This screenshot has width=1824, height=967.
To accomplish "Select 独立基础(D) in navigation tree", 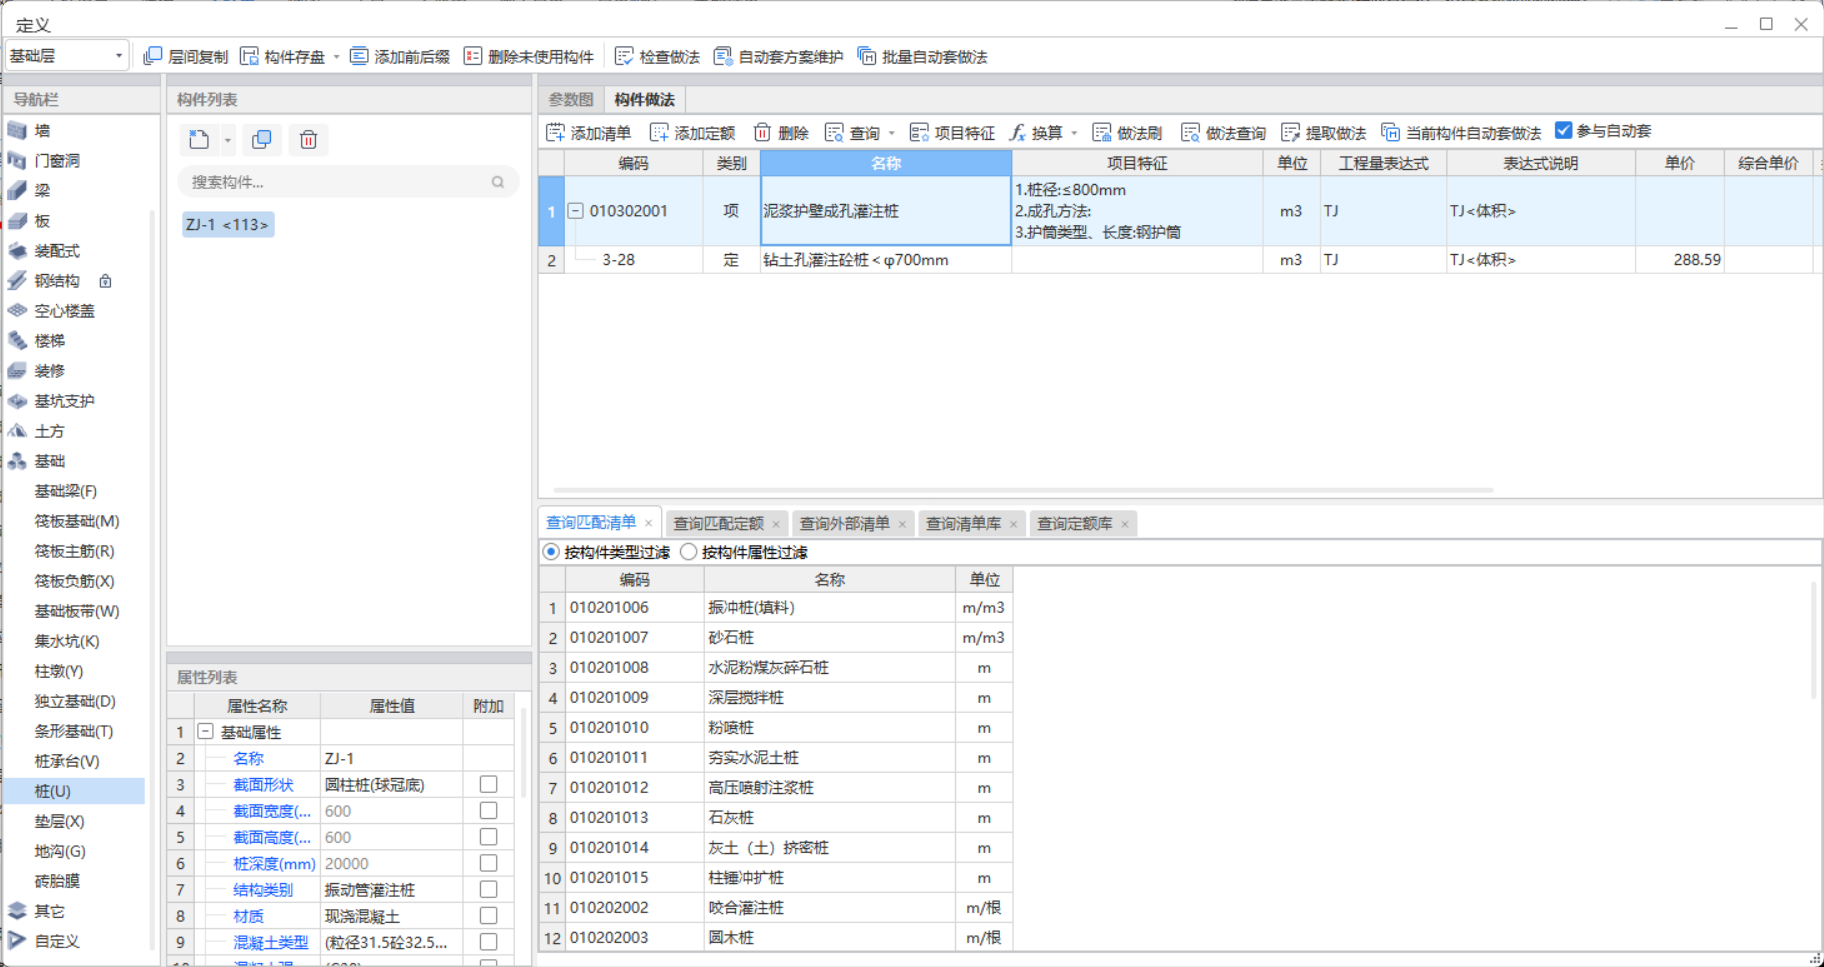I will coord(75,701).
